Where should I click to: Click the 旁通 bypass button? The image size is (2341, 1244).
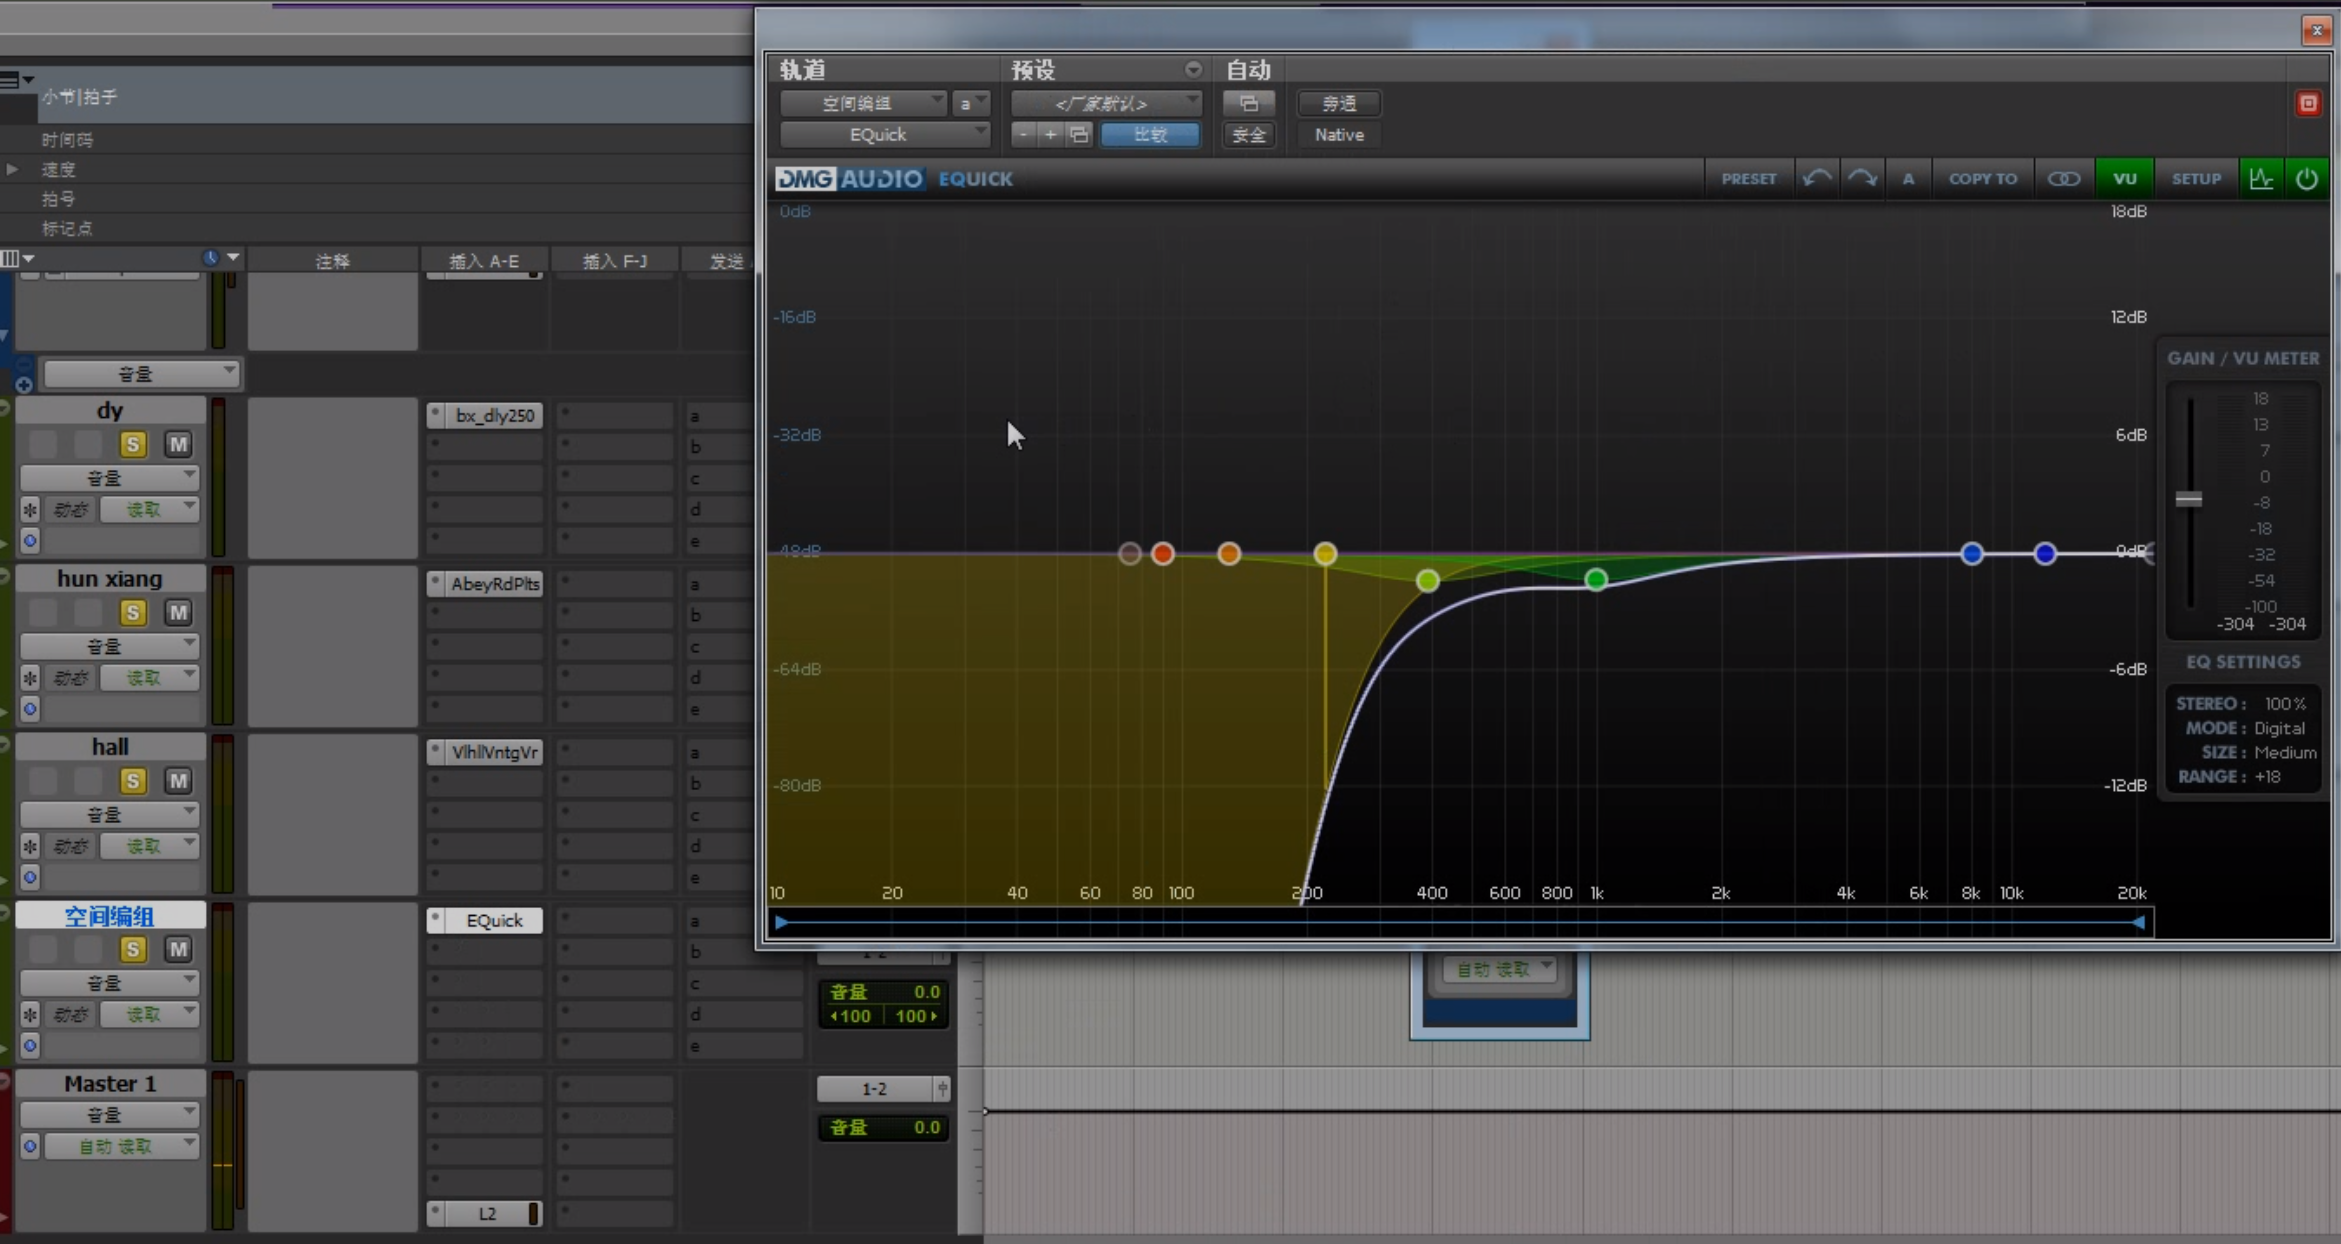(x=1338, y=103)
